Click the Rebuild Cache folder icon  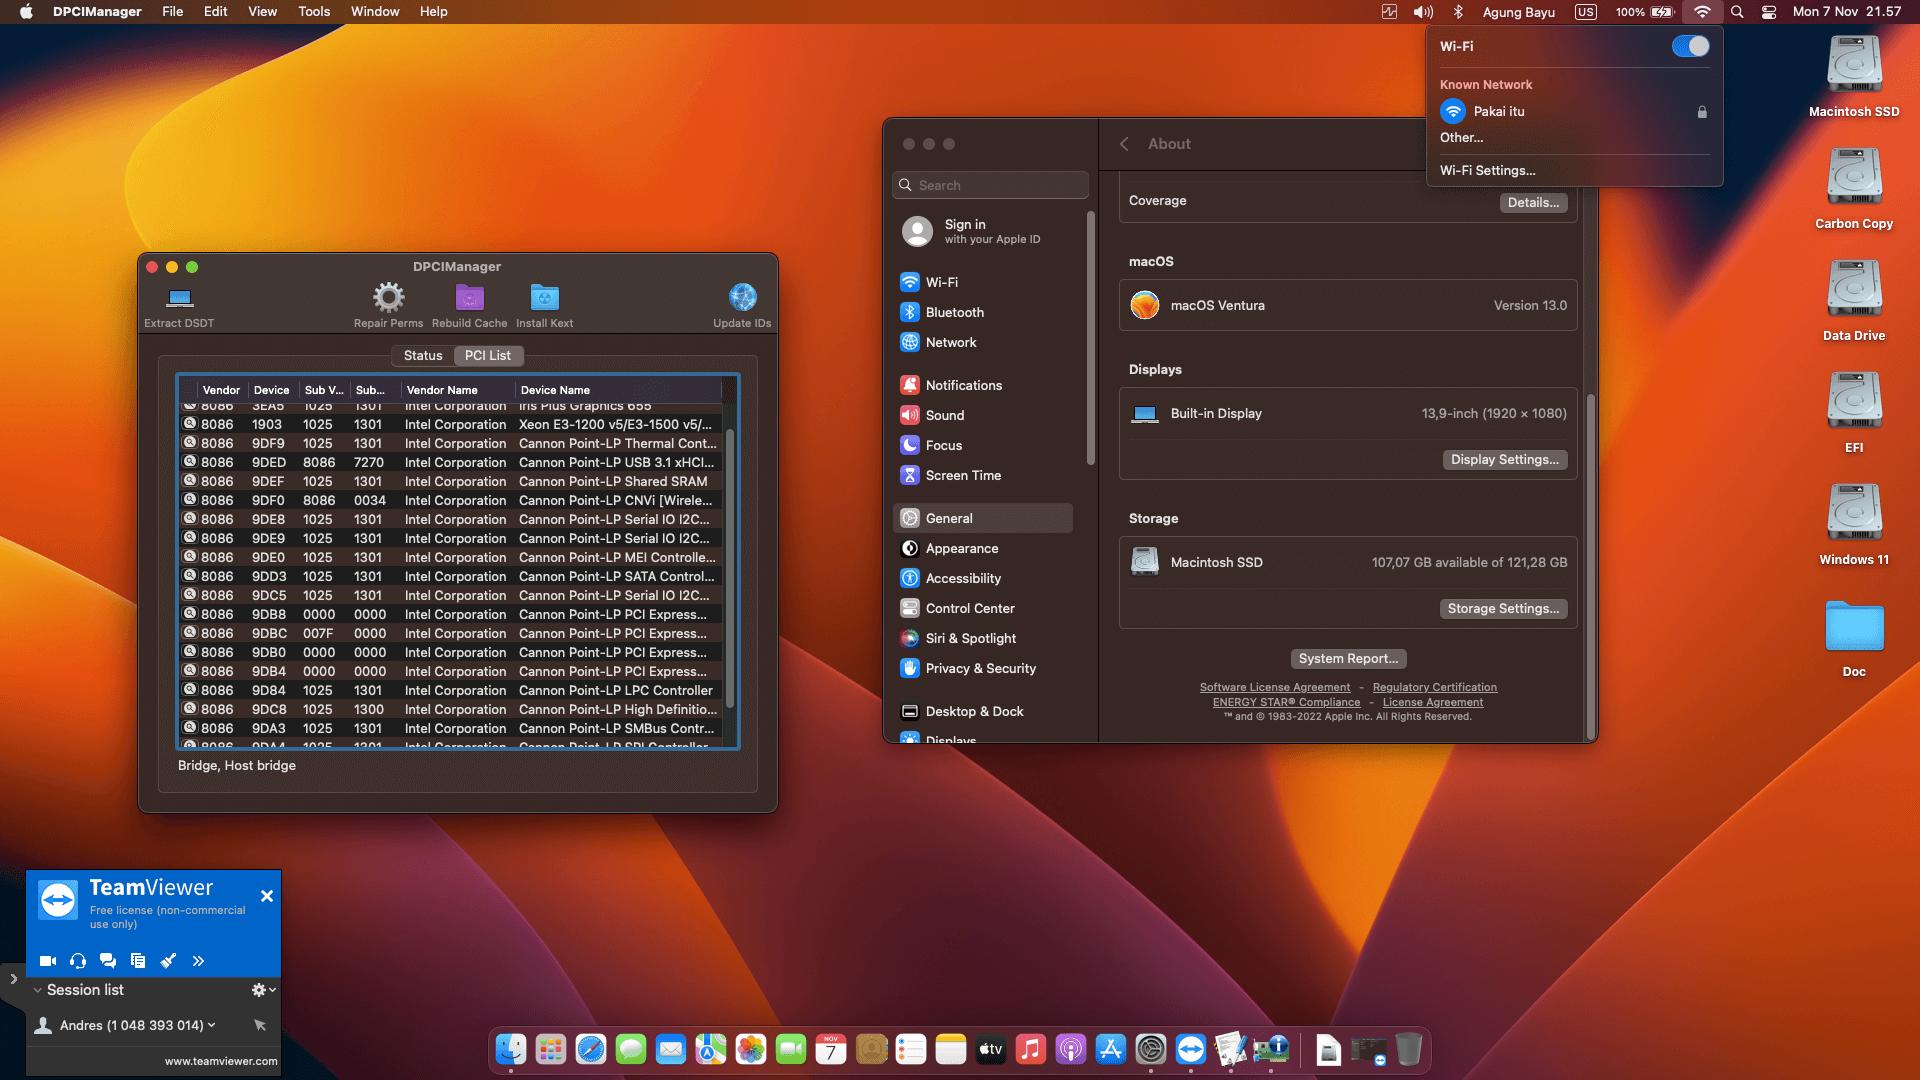469,297
